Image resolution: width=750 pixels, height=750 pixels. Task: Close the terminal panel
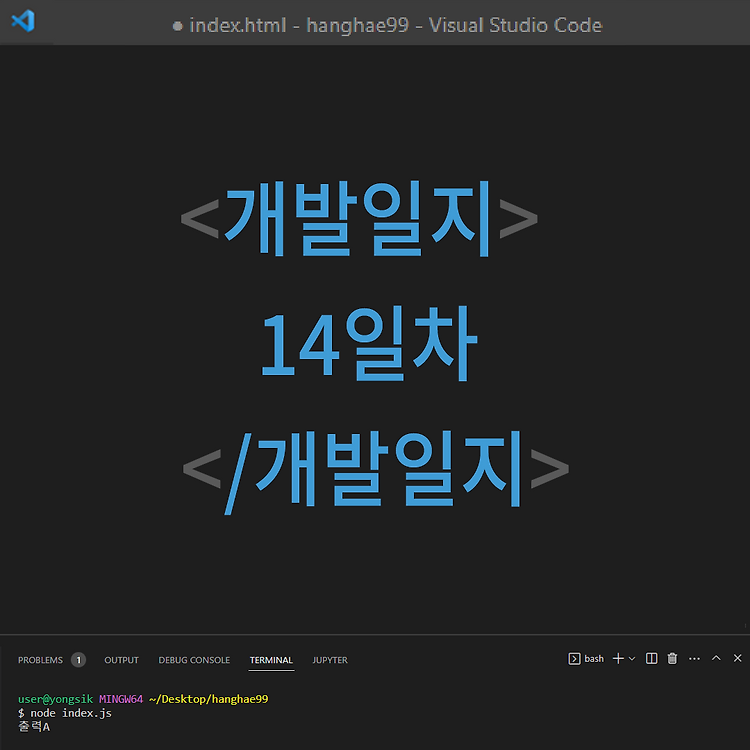(738, 658)
